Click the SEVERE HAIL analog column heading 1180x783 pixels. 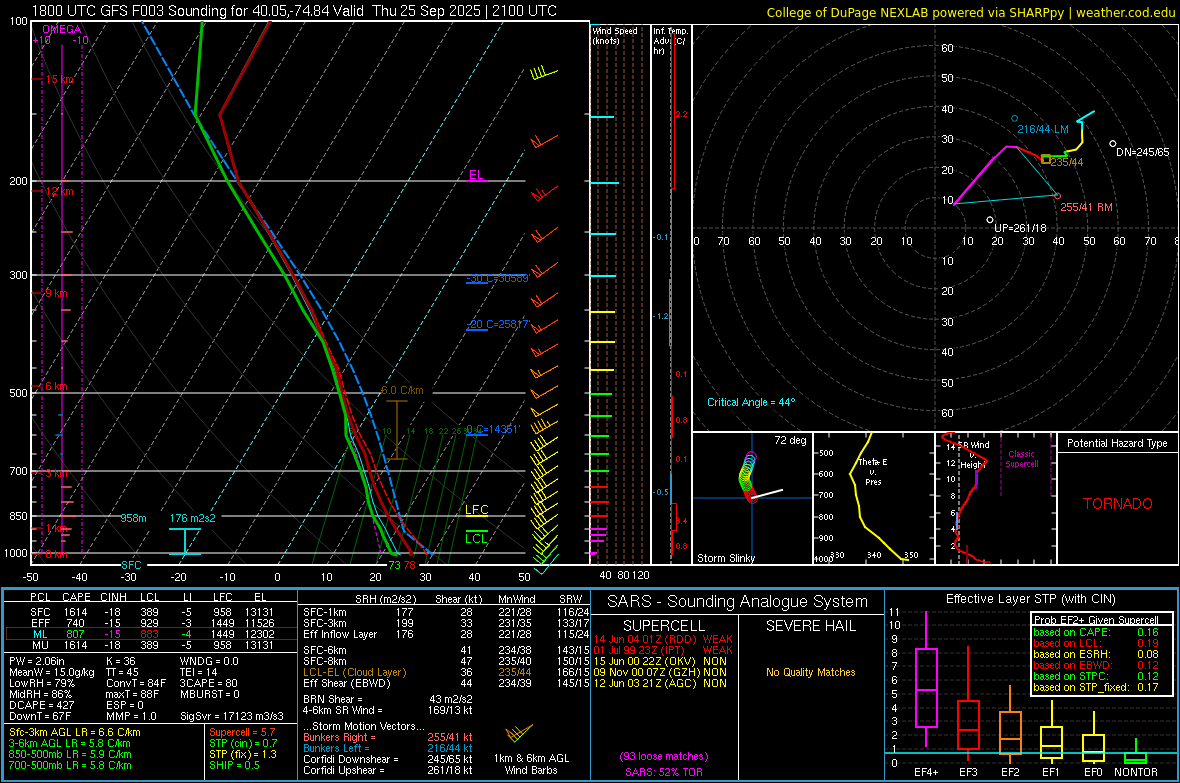(x=810, y=626)
